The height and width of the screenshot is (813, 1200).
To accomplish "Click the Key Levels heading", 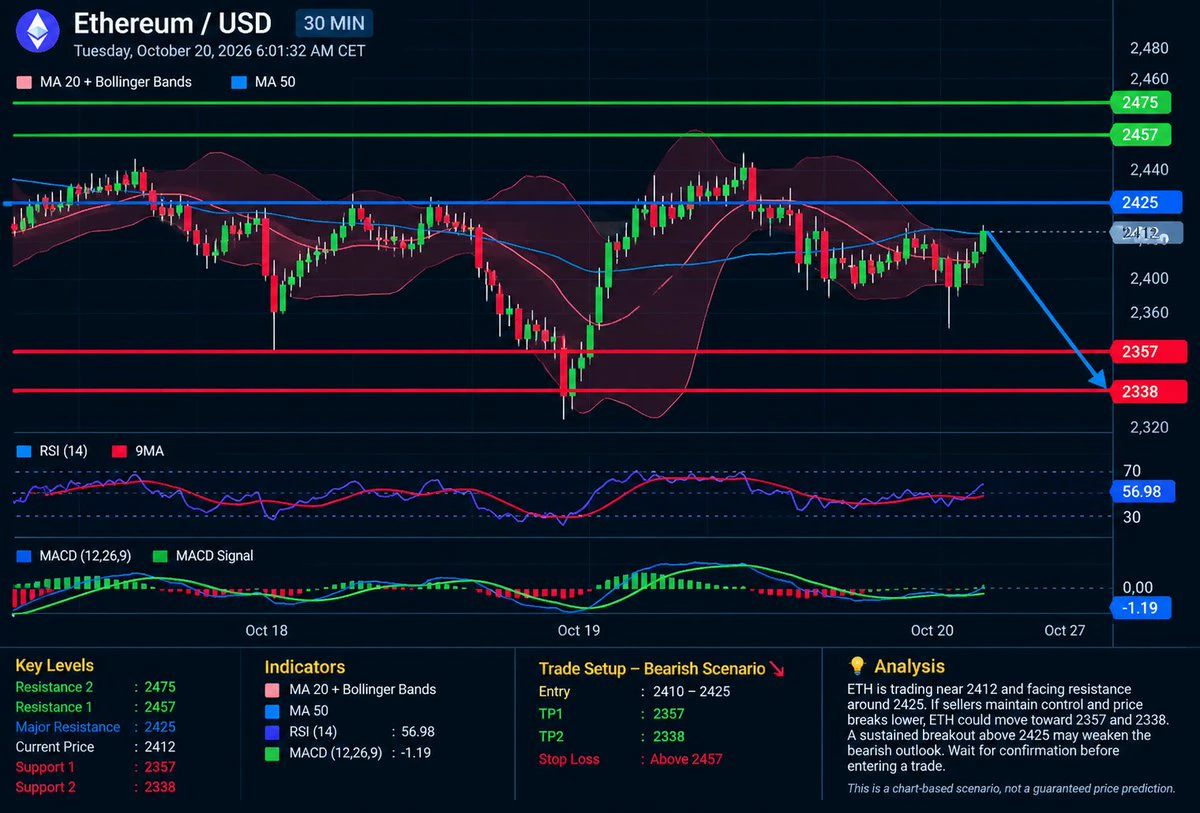I will pos(55,666).
